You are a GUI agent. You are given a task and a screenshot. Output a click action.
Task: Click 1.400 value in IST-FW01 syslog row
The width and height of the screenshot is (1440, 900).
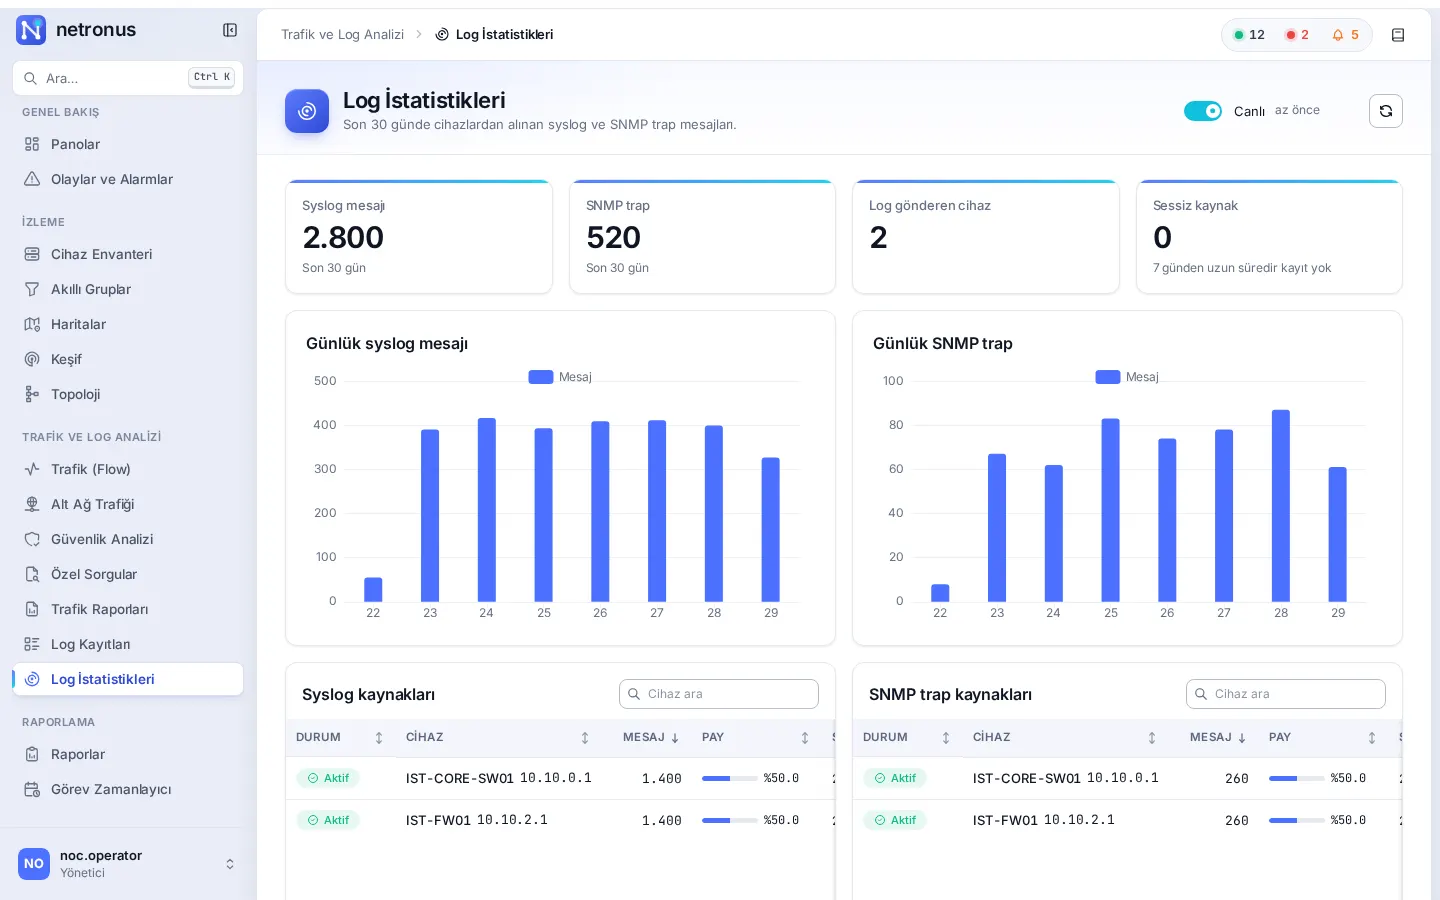pyautogui.click(x=662, y=820)
